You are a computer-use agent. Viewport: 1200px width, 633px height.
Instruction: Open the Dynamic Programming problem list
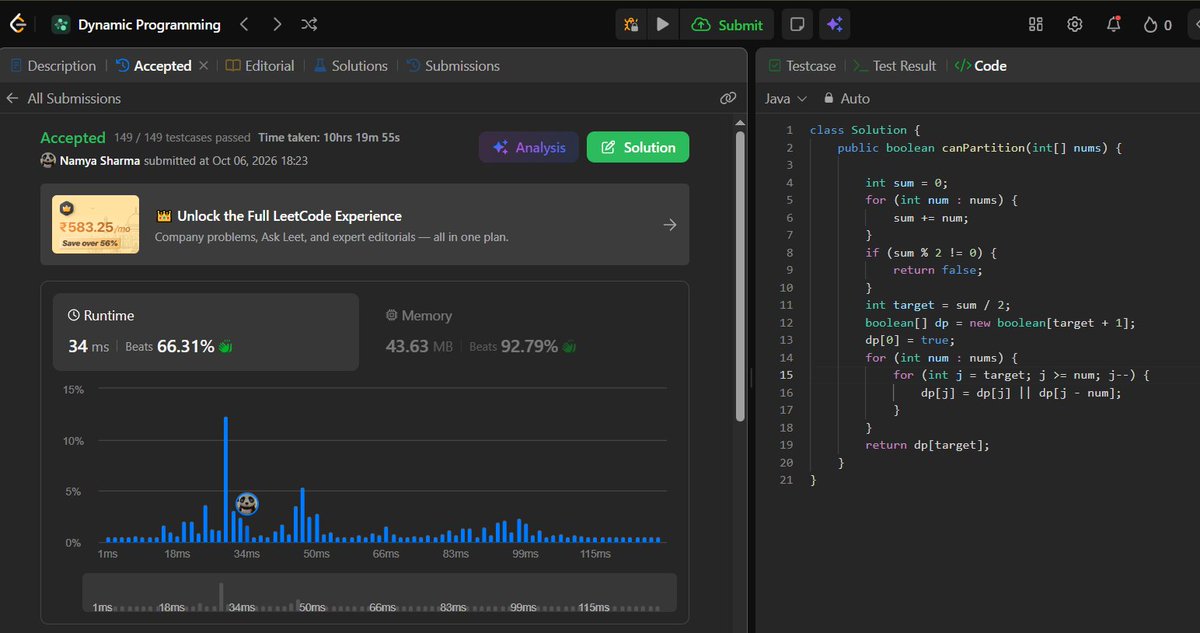(x=136, y=25)
